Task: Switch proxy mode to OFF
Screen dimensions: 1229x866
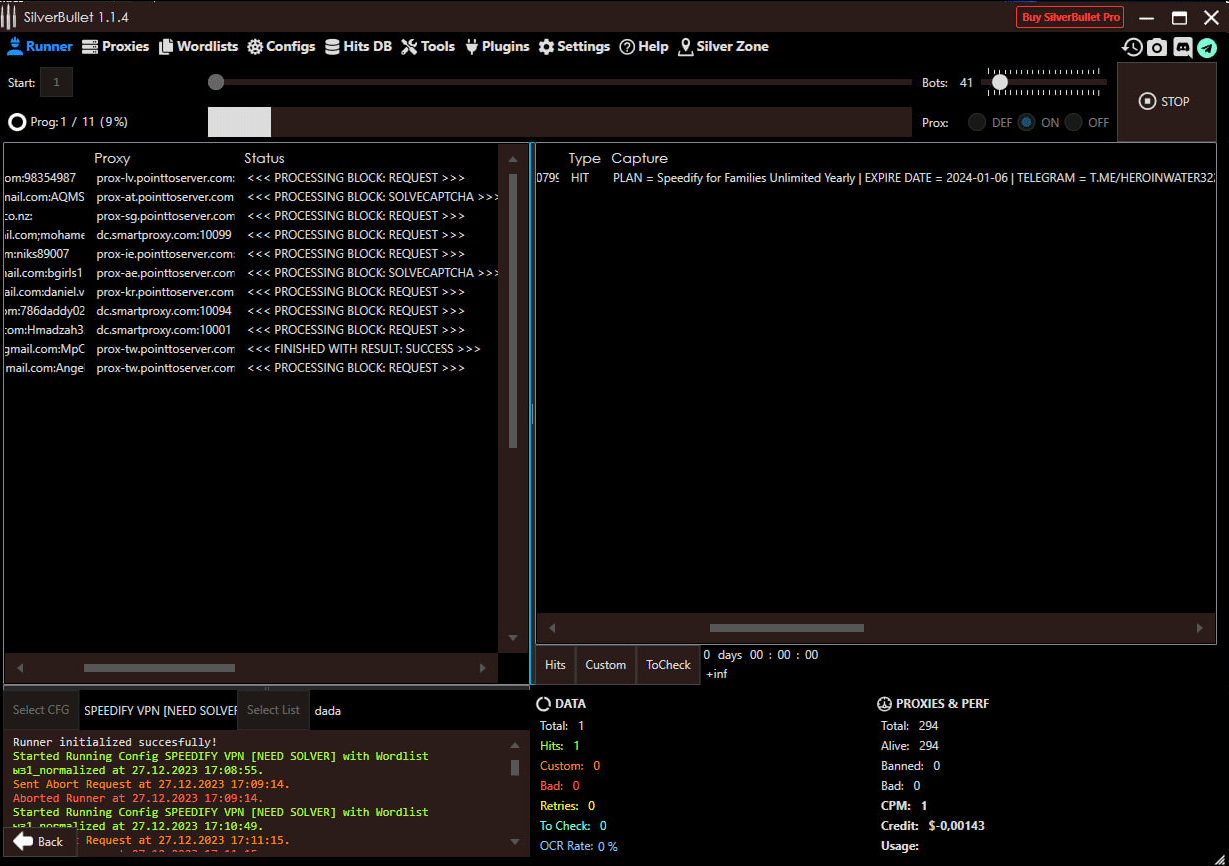Action: click(1074, 122)
